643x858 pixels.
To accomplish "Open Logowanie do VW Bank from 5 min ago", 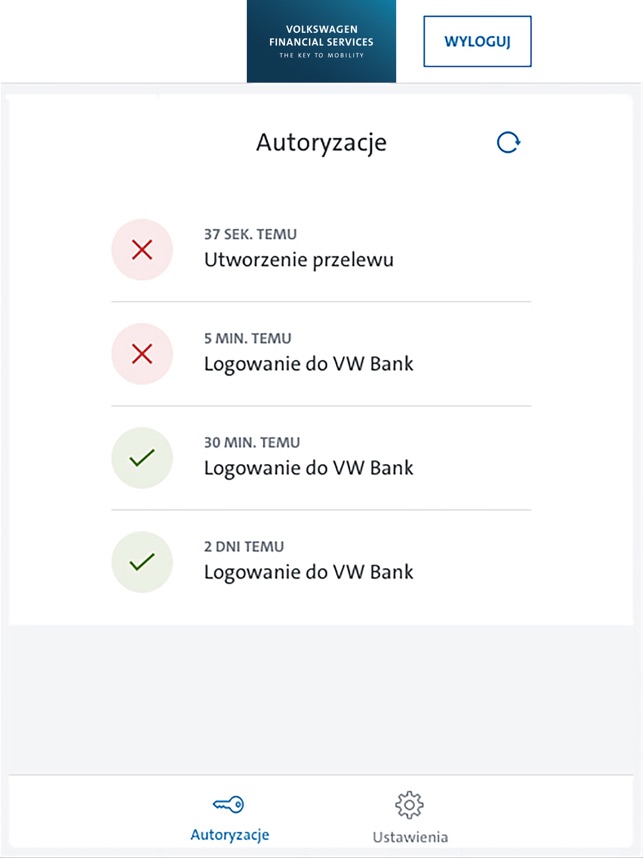I will (x=308, y=364).
